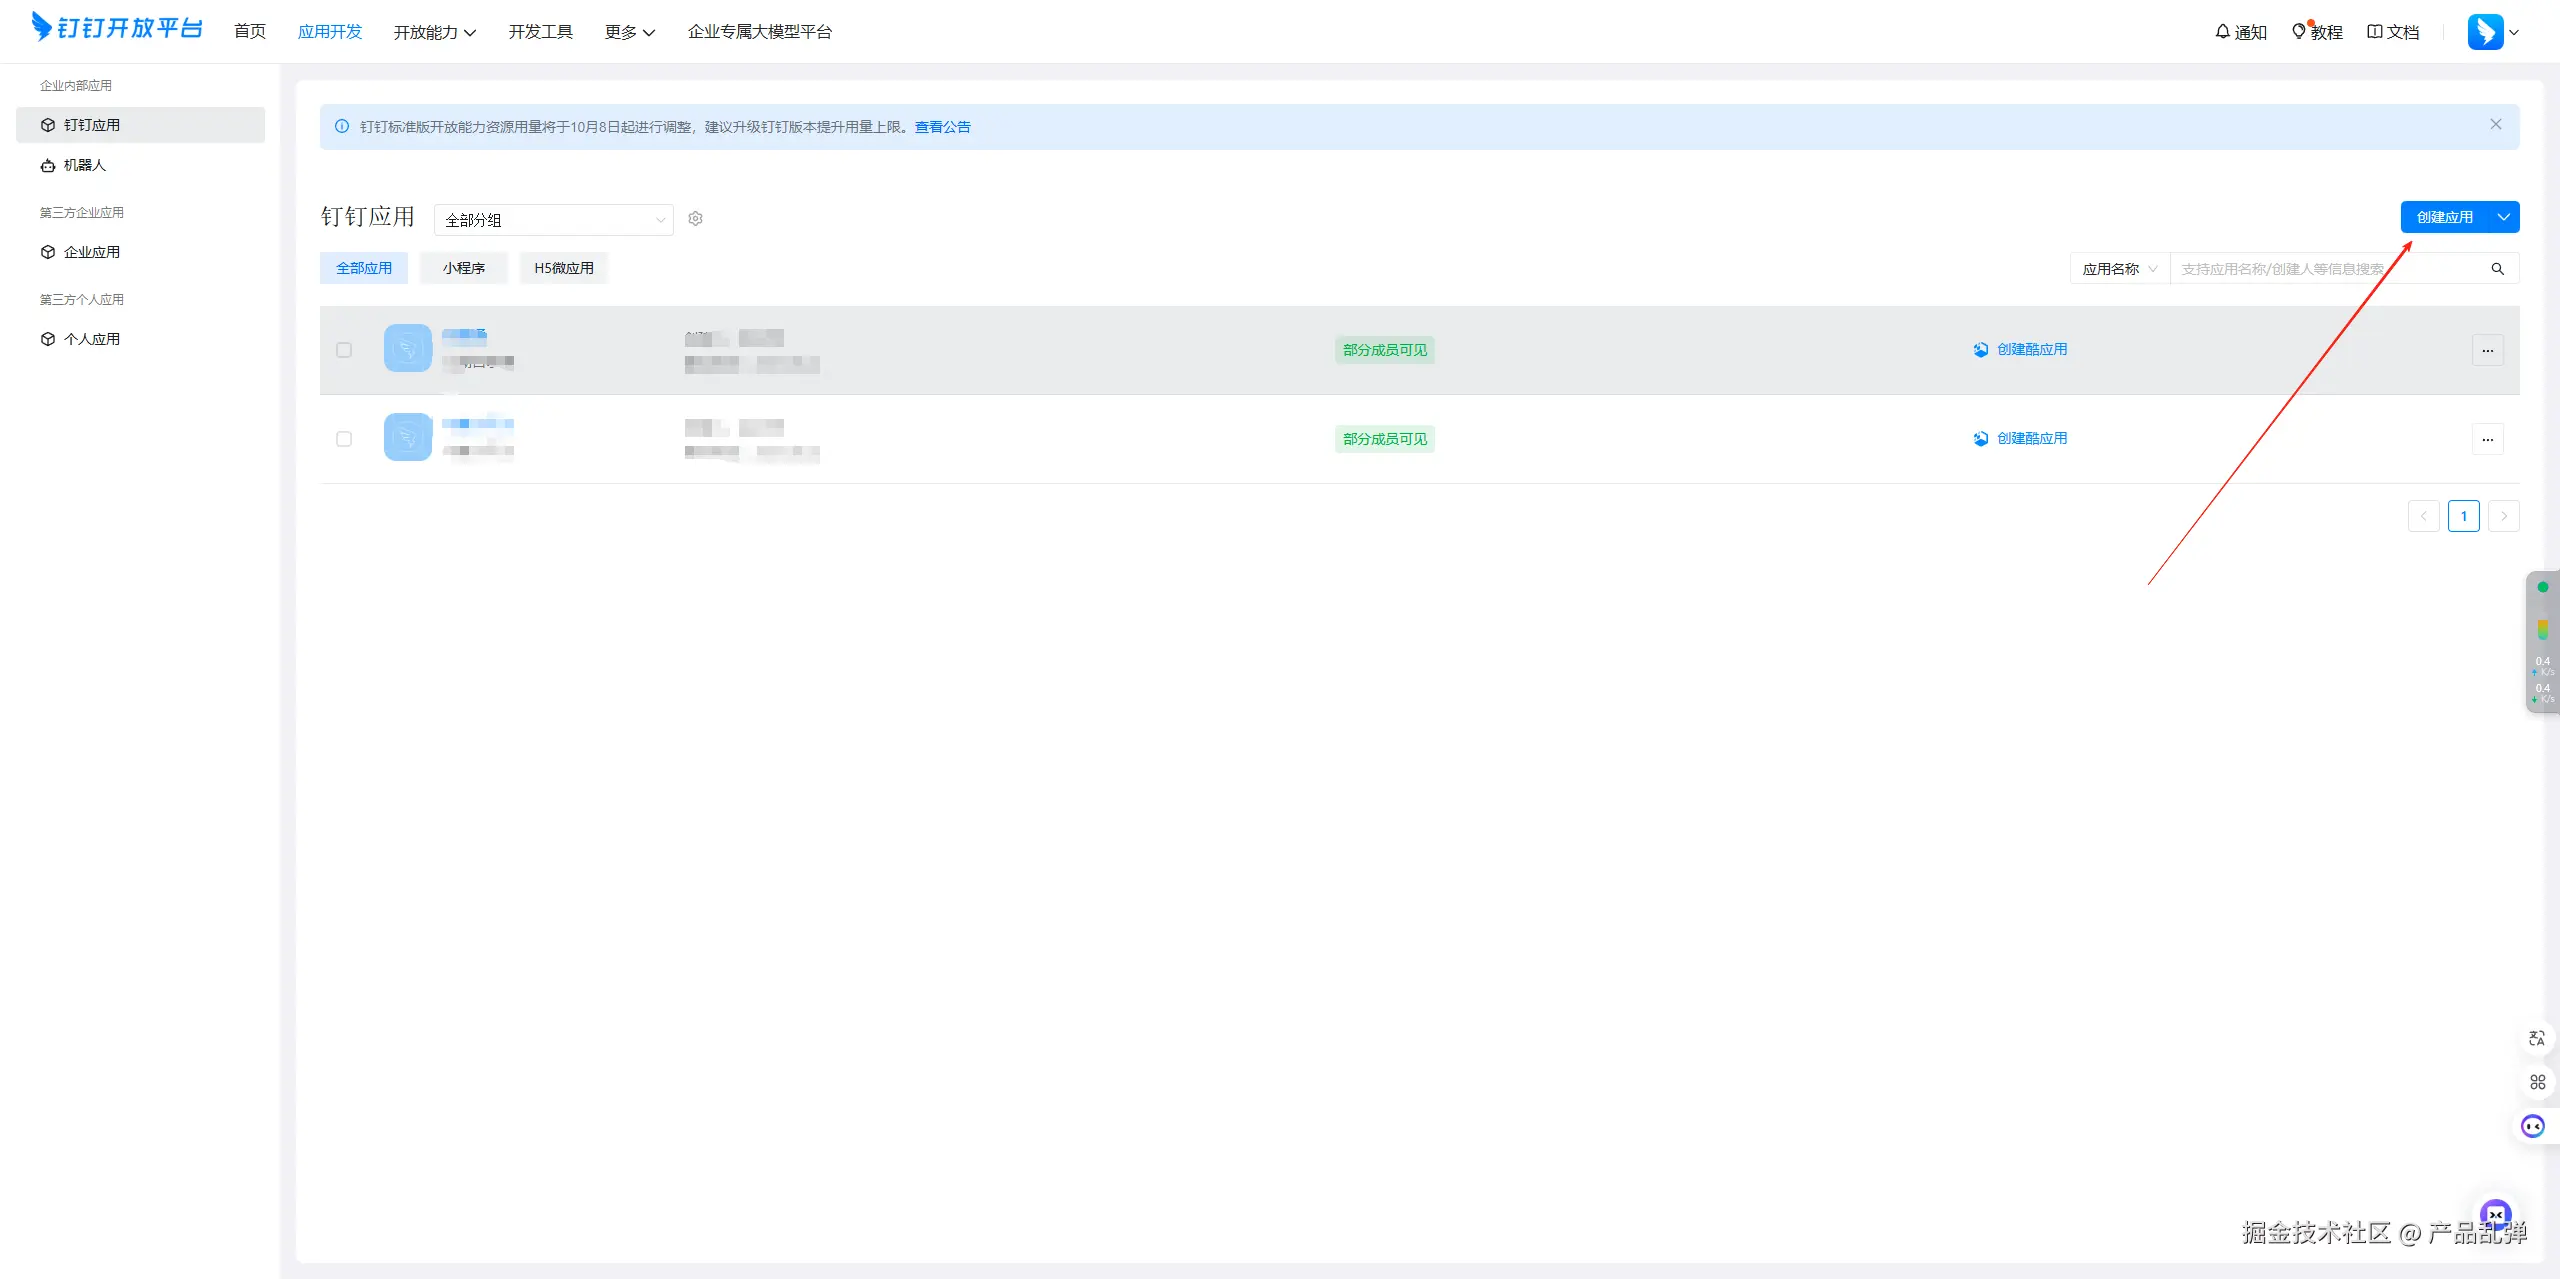The width and height of the screenshot is (2560, 1279).
Task: Click the translate icon on right edge
Action: [x=2536, y=1038]
